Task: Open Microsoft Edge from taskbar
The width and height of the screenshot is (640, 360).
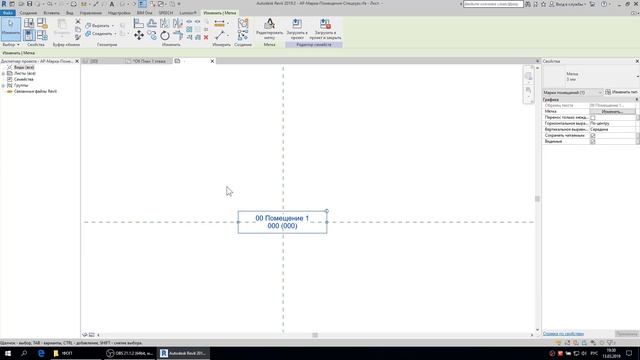Action: [41, 353]
